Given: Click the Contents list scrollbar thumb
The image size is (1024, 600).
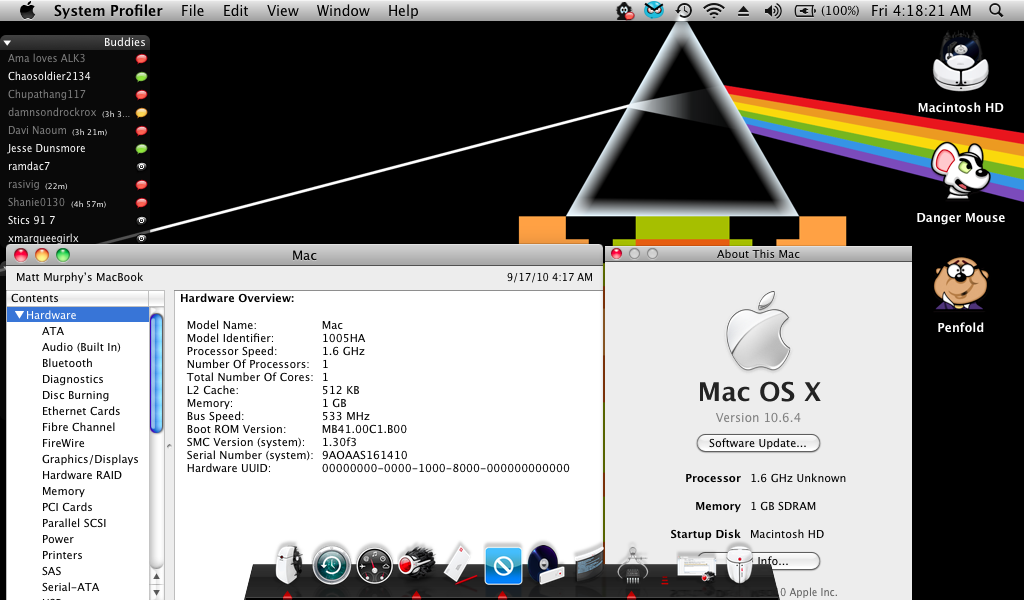Looking at the screenshot, I should coord(156,373).
